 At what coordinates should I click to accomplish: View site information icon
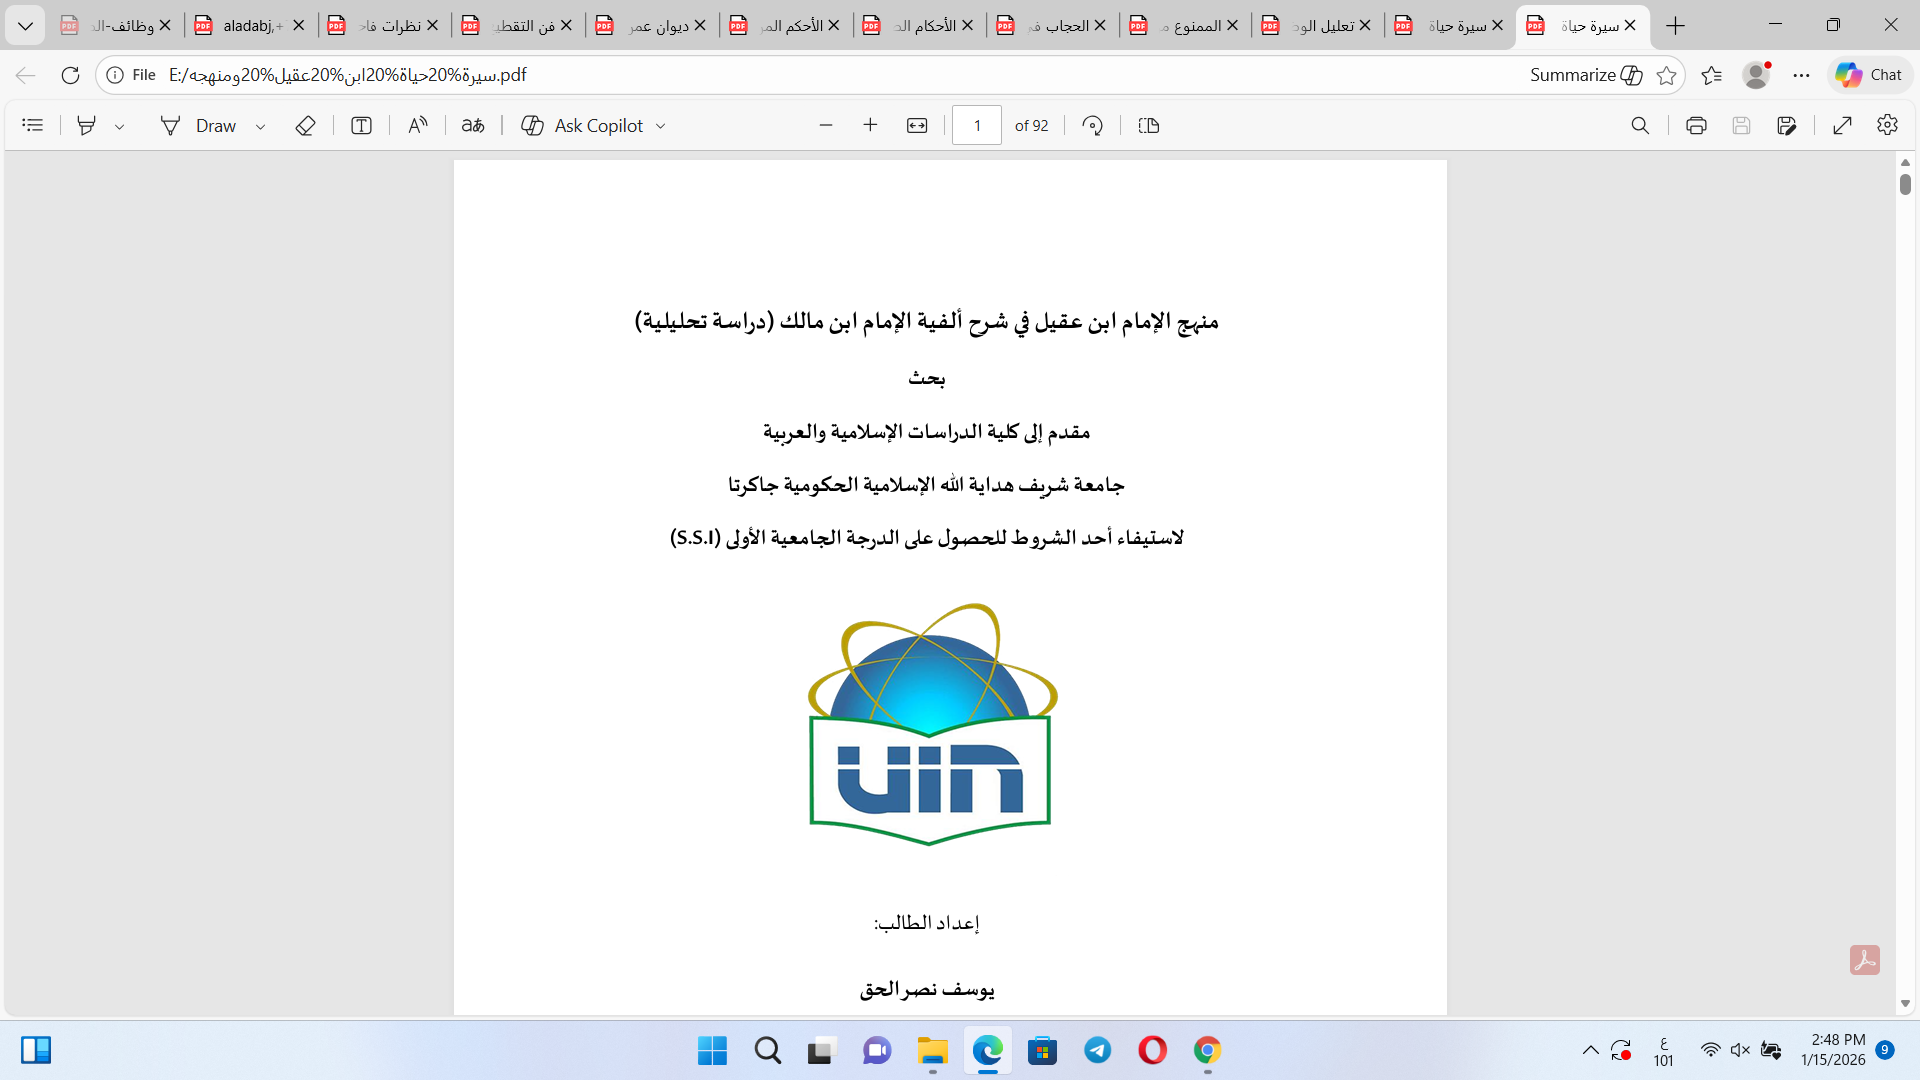click(116, 75)
